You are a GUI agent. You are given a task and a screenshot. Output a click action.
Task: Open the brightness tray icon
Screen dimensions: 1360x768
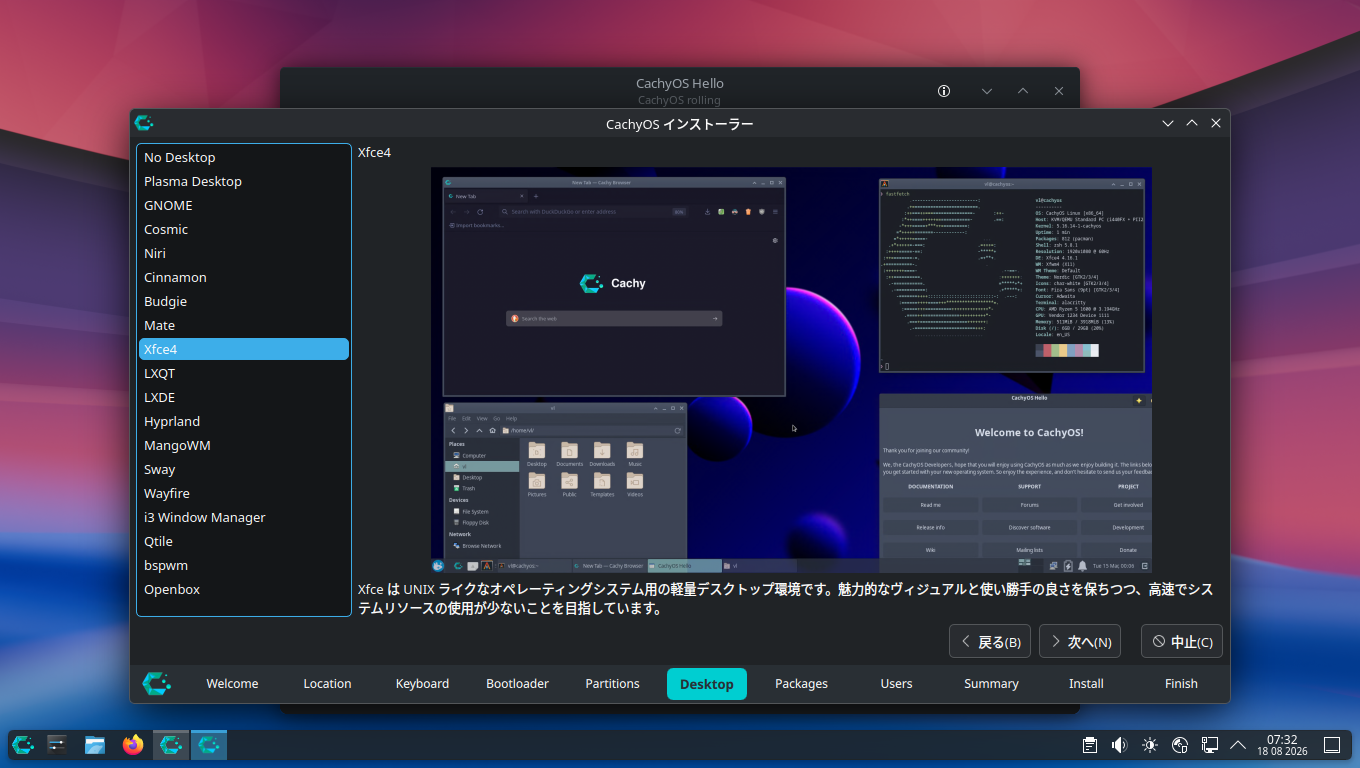pos(1150,745)
